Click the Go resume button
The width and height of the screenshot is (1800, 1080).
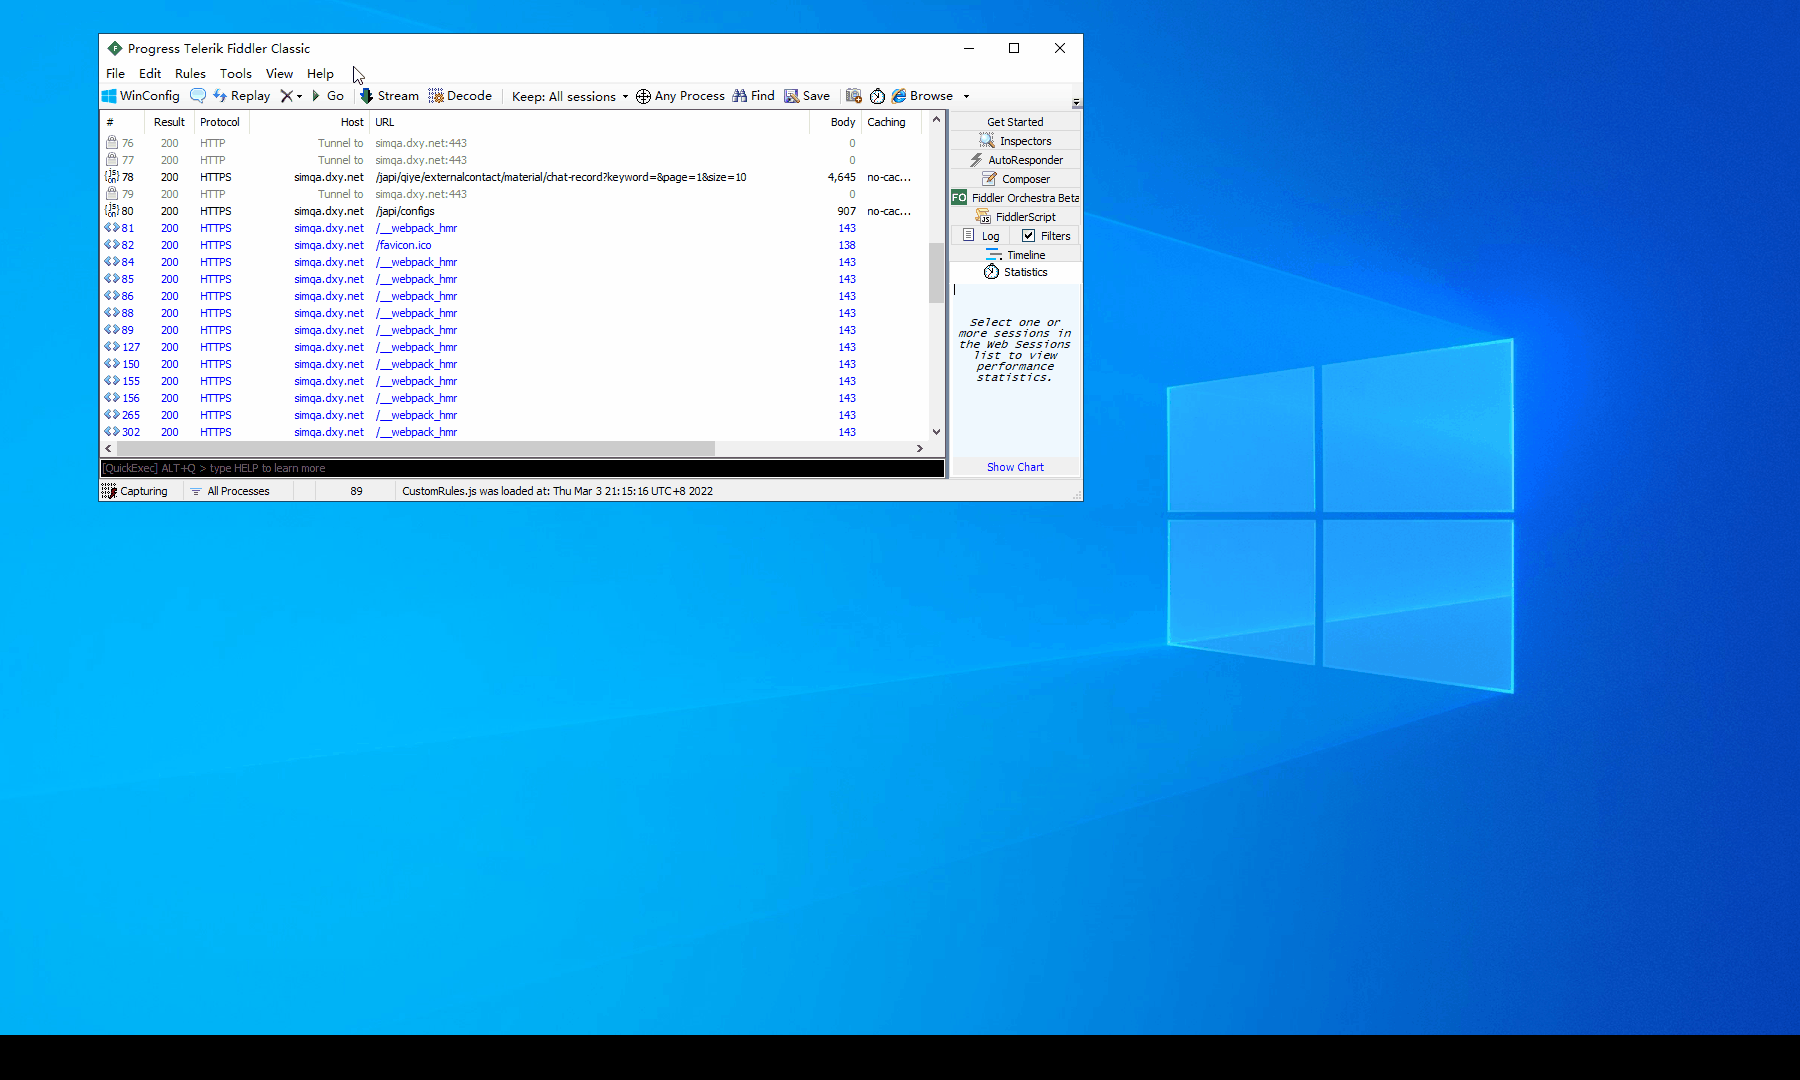pyautogui.click(x=328, y=96)
